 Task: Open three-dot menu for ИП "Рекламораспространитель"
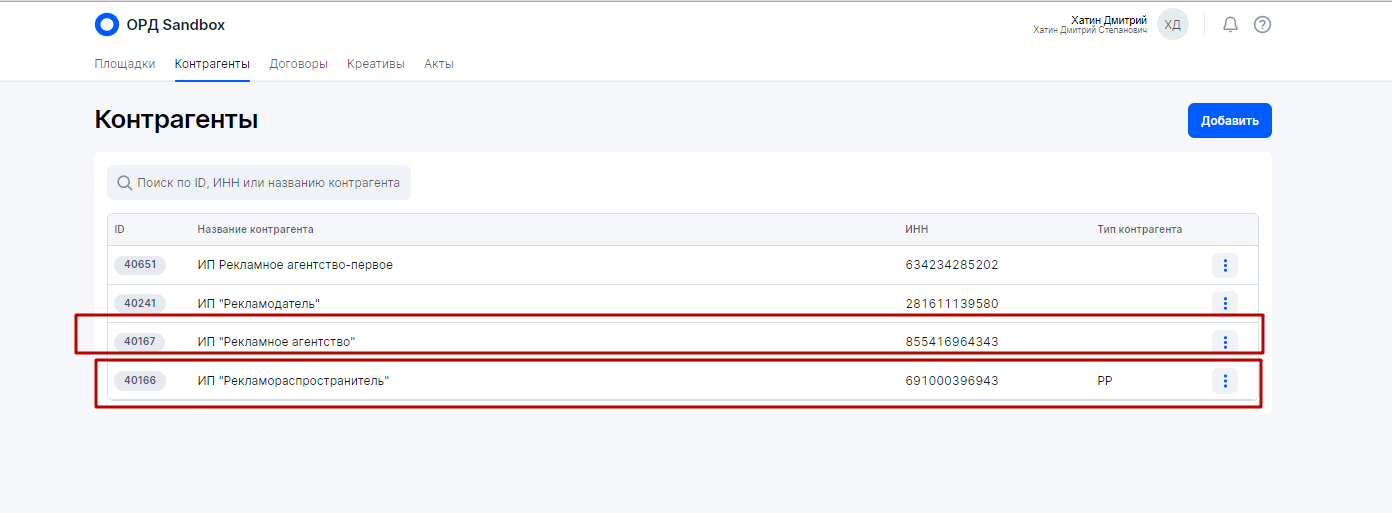coord(1224,381)
